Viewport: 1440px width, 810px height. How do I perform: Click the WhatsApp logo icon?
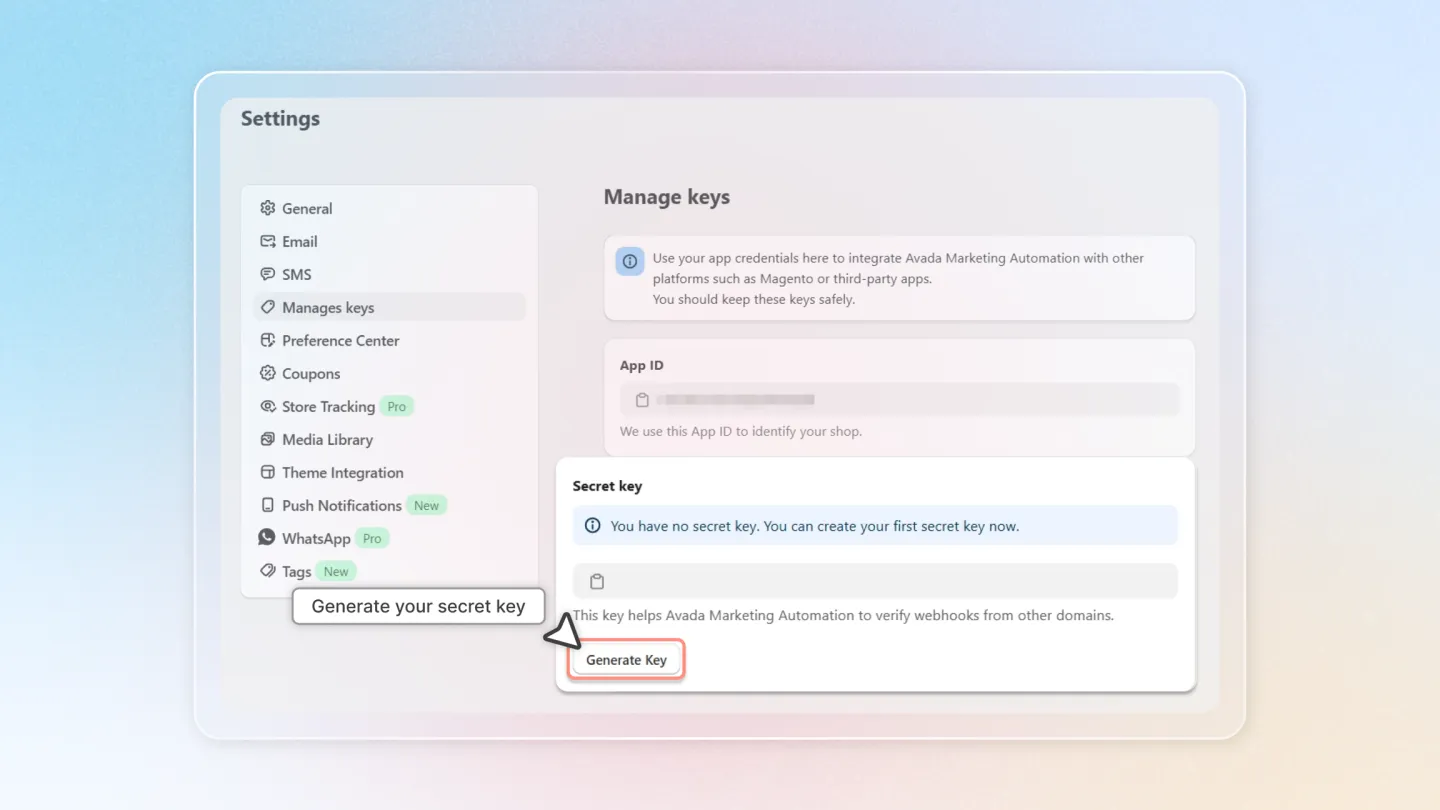coord(267,537)
